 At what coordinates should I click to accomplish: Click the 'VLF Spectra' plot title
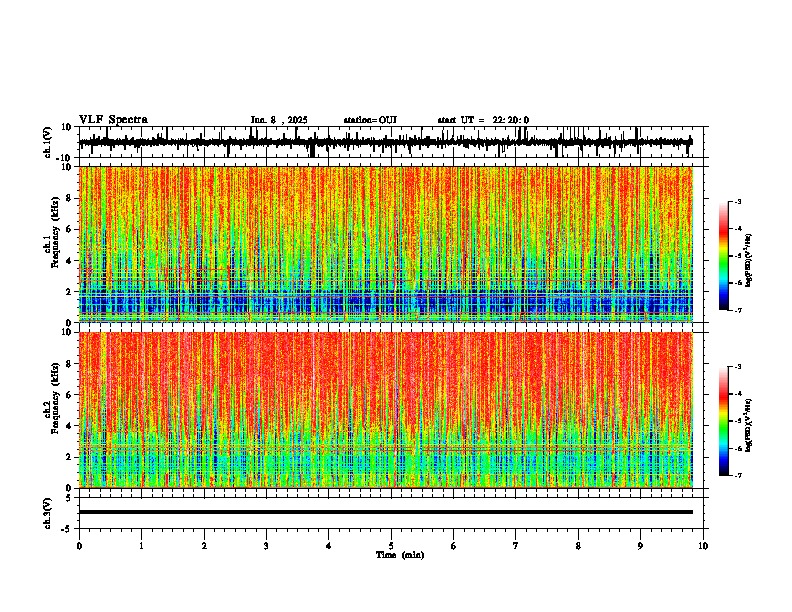(113, 120)
